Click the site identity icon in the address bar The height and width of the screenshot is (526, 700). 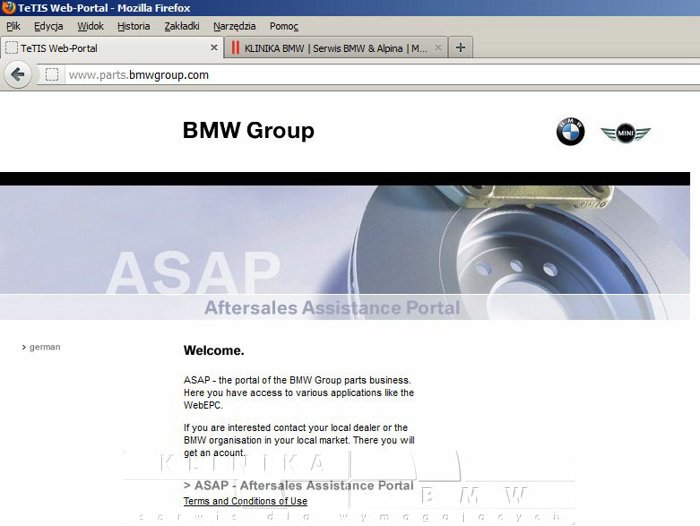coord(52,75)
